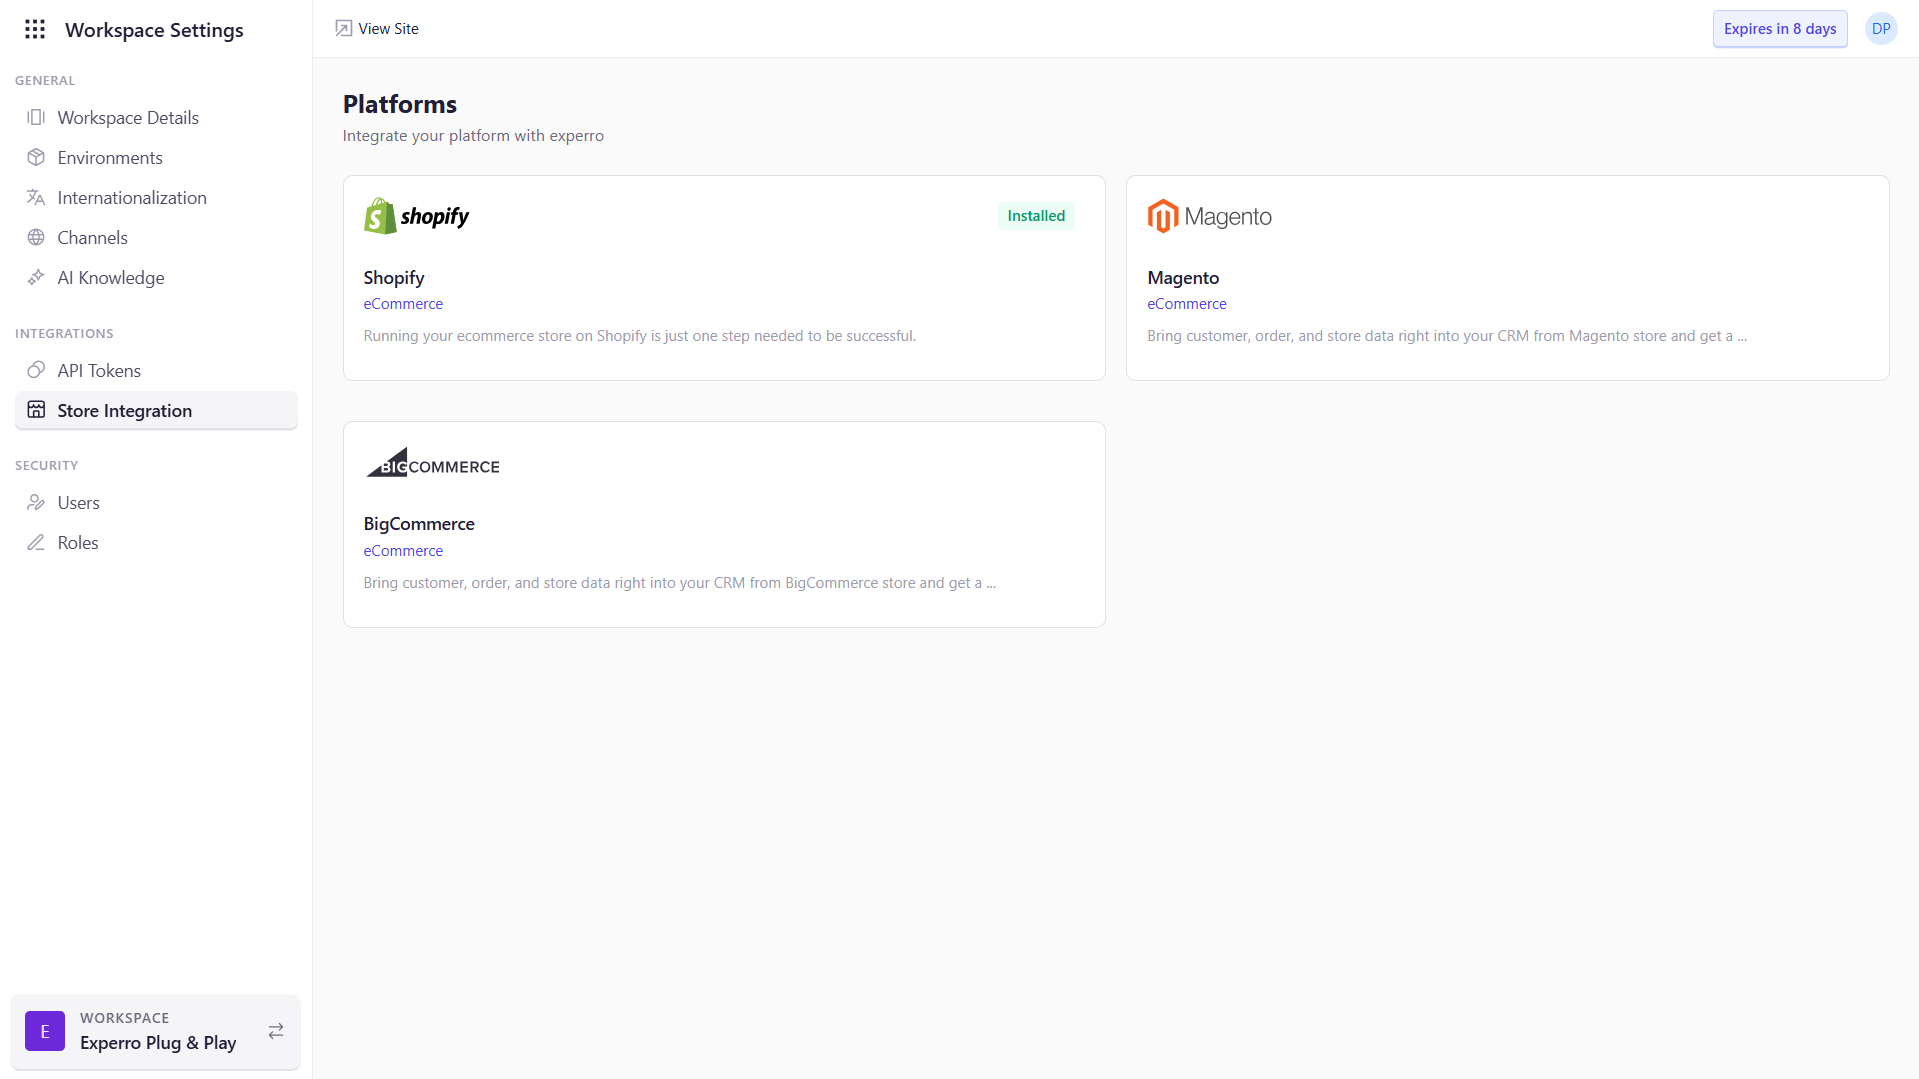
Task: Click the Roles pencil icon
Action: tap(36, 542)
